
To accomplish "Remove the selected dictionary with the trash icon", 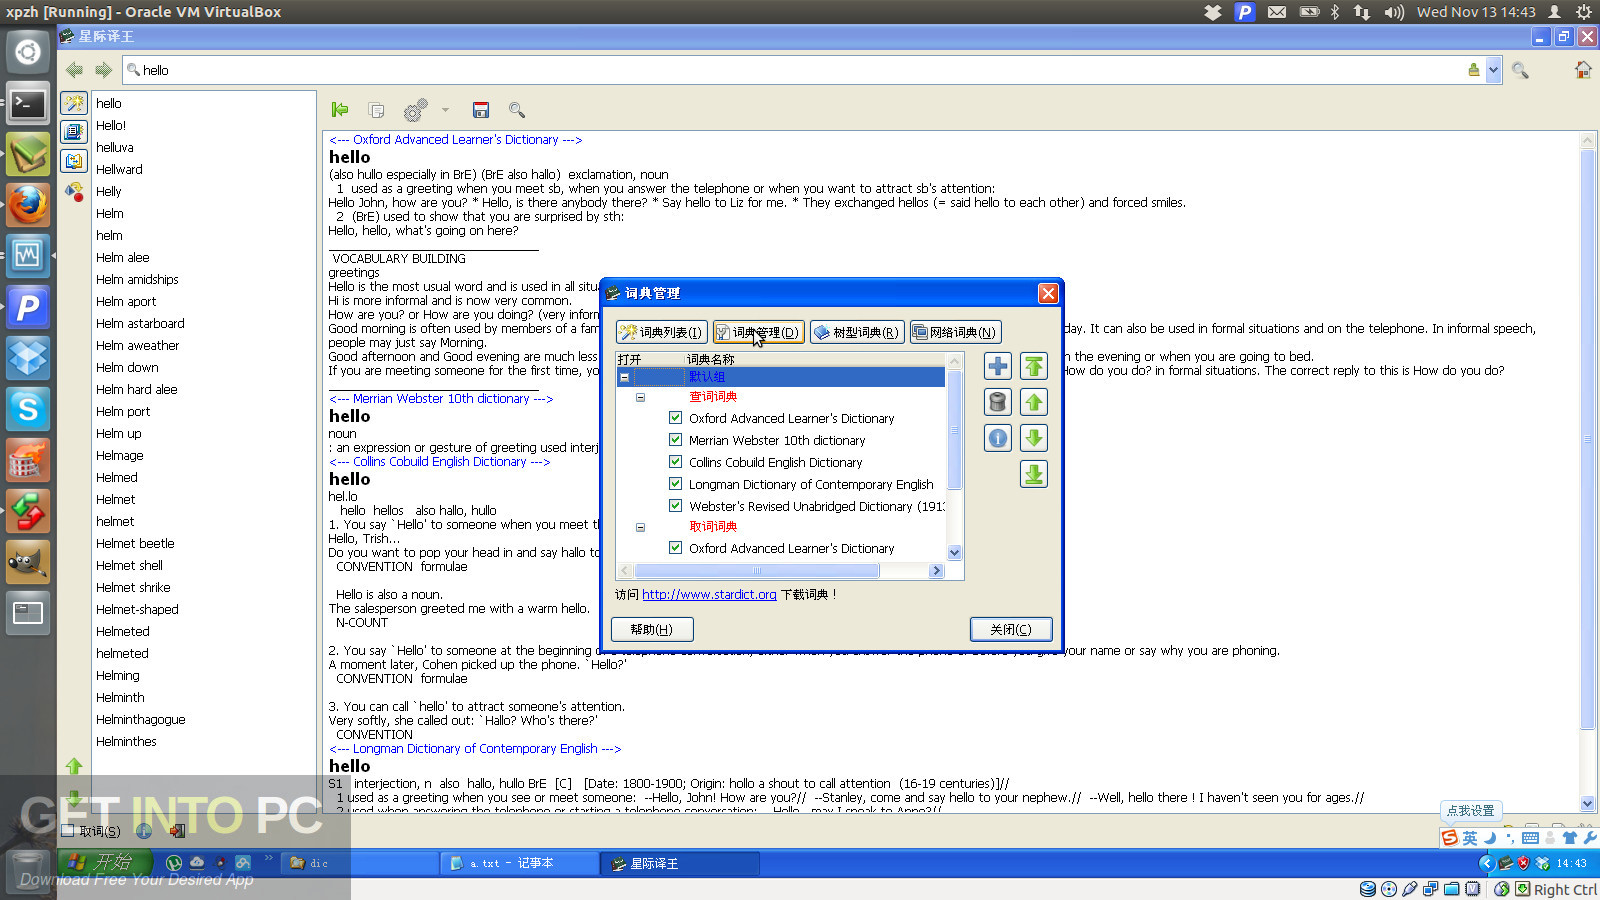I will coord(998,402).
